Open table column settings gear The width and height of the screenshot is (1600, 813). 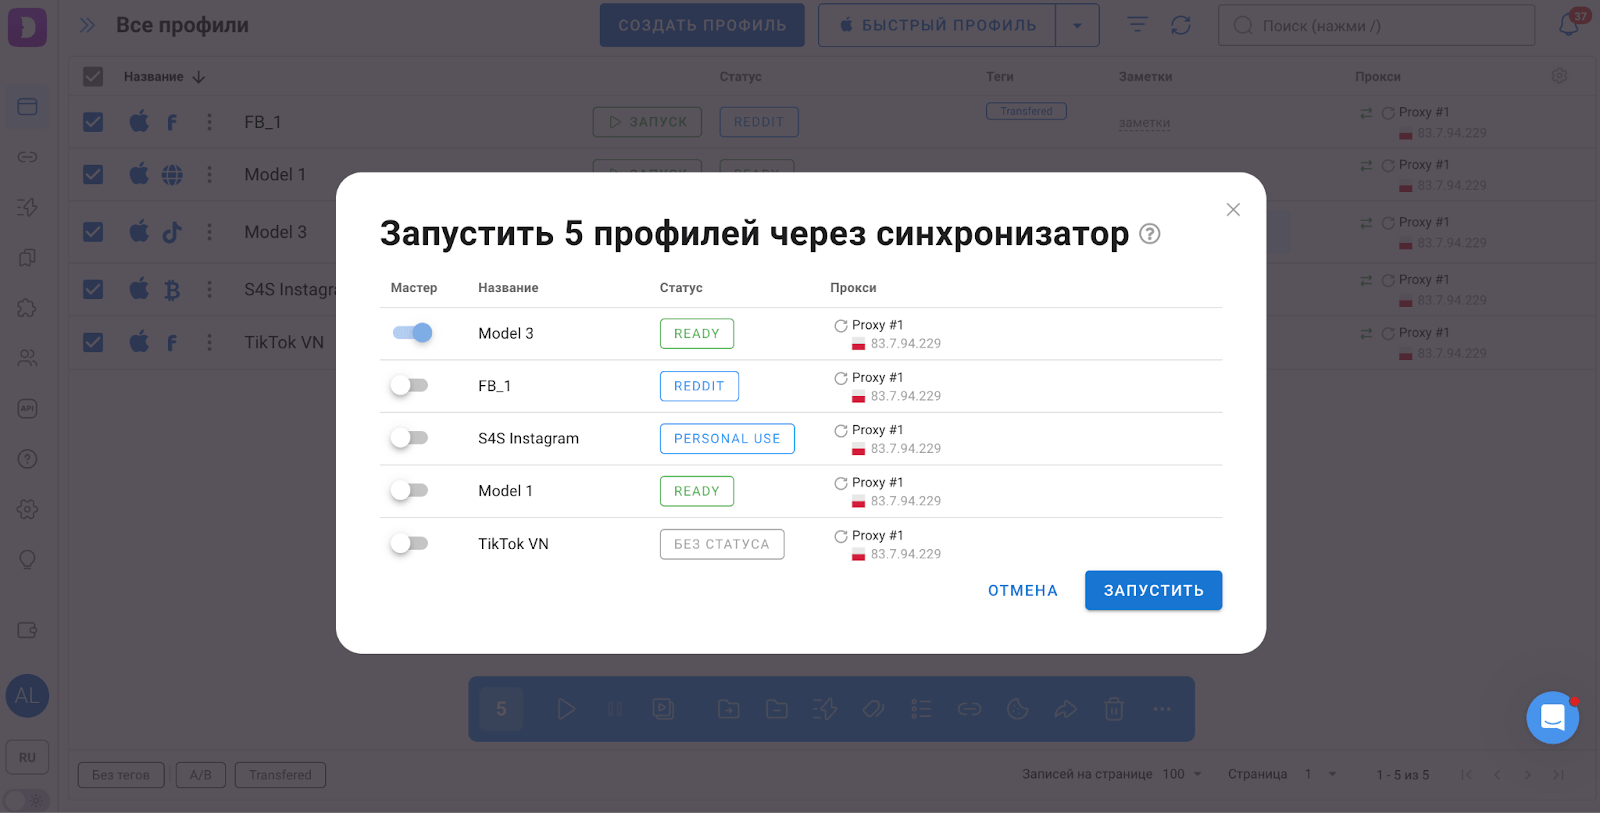click(1559, 76)
